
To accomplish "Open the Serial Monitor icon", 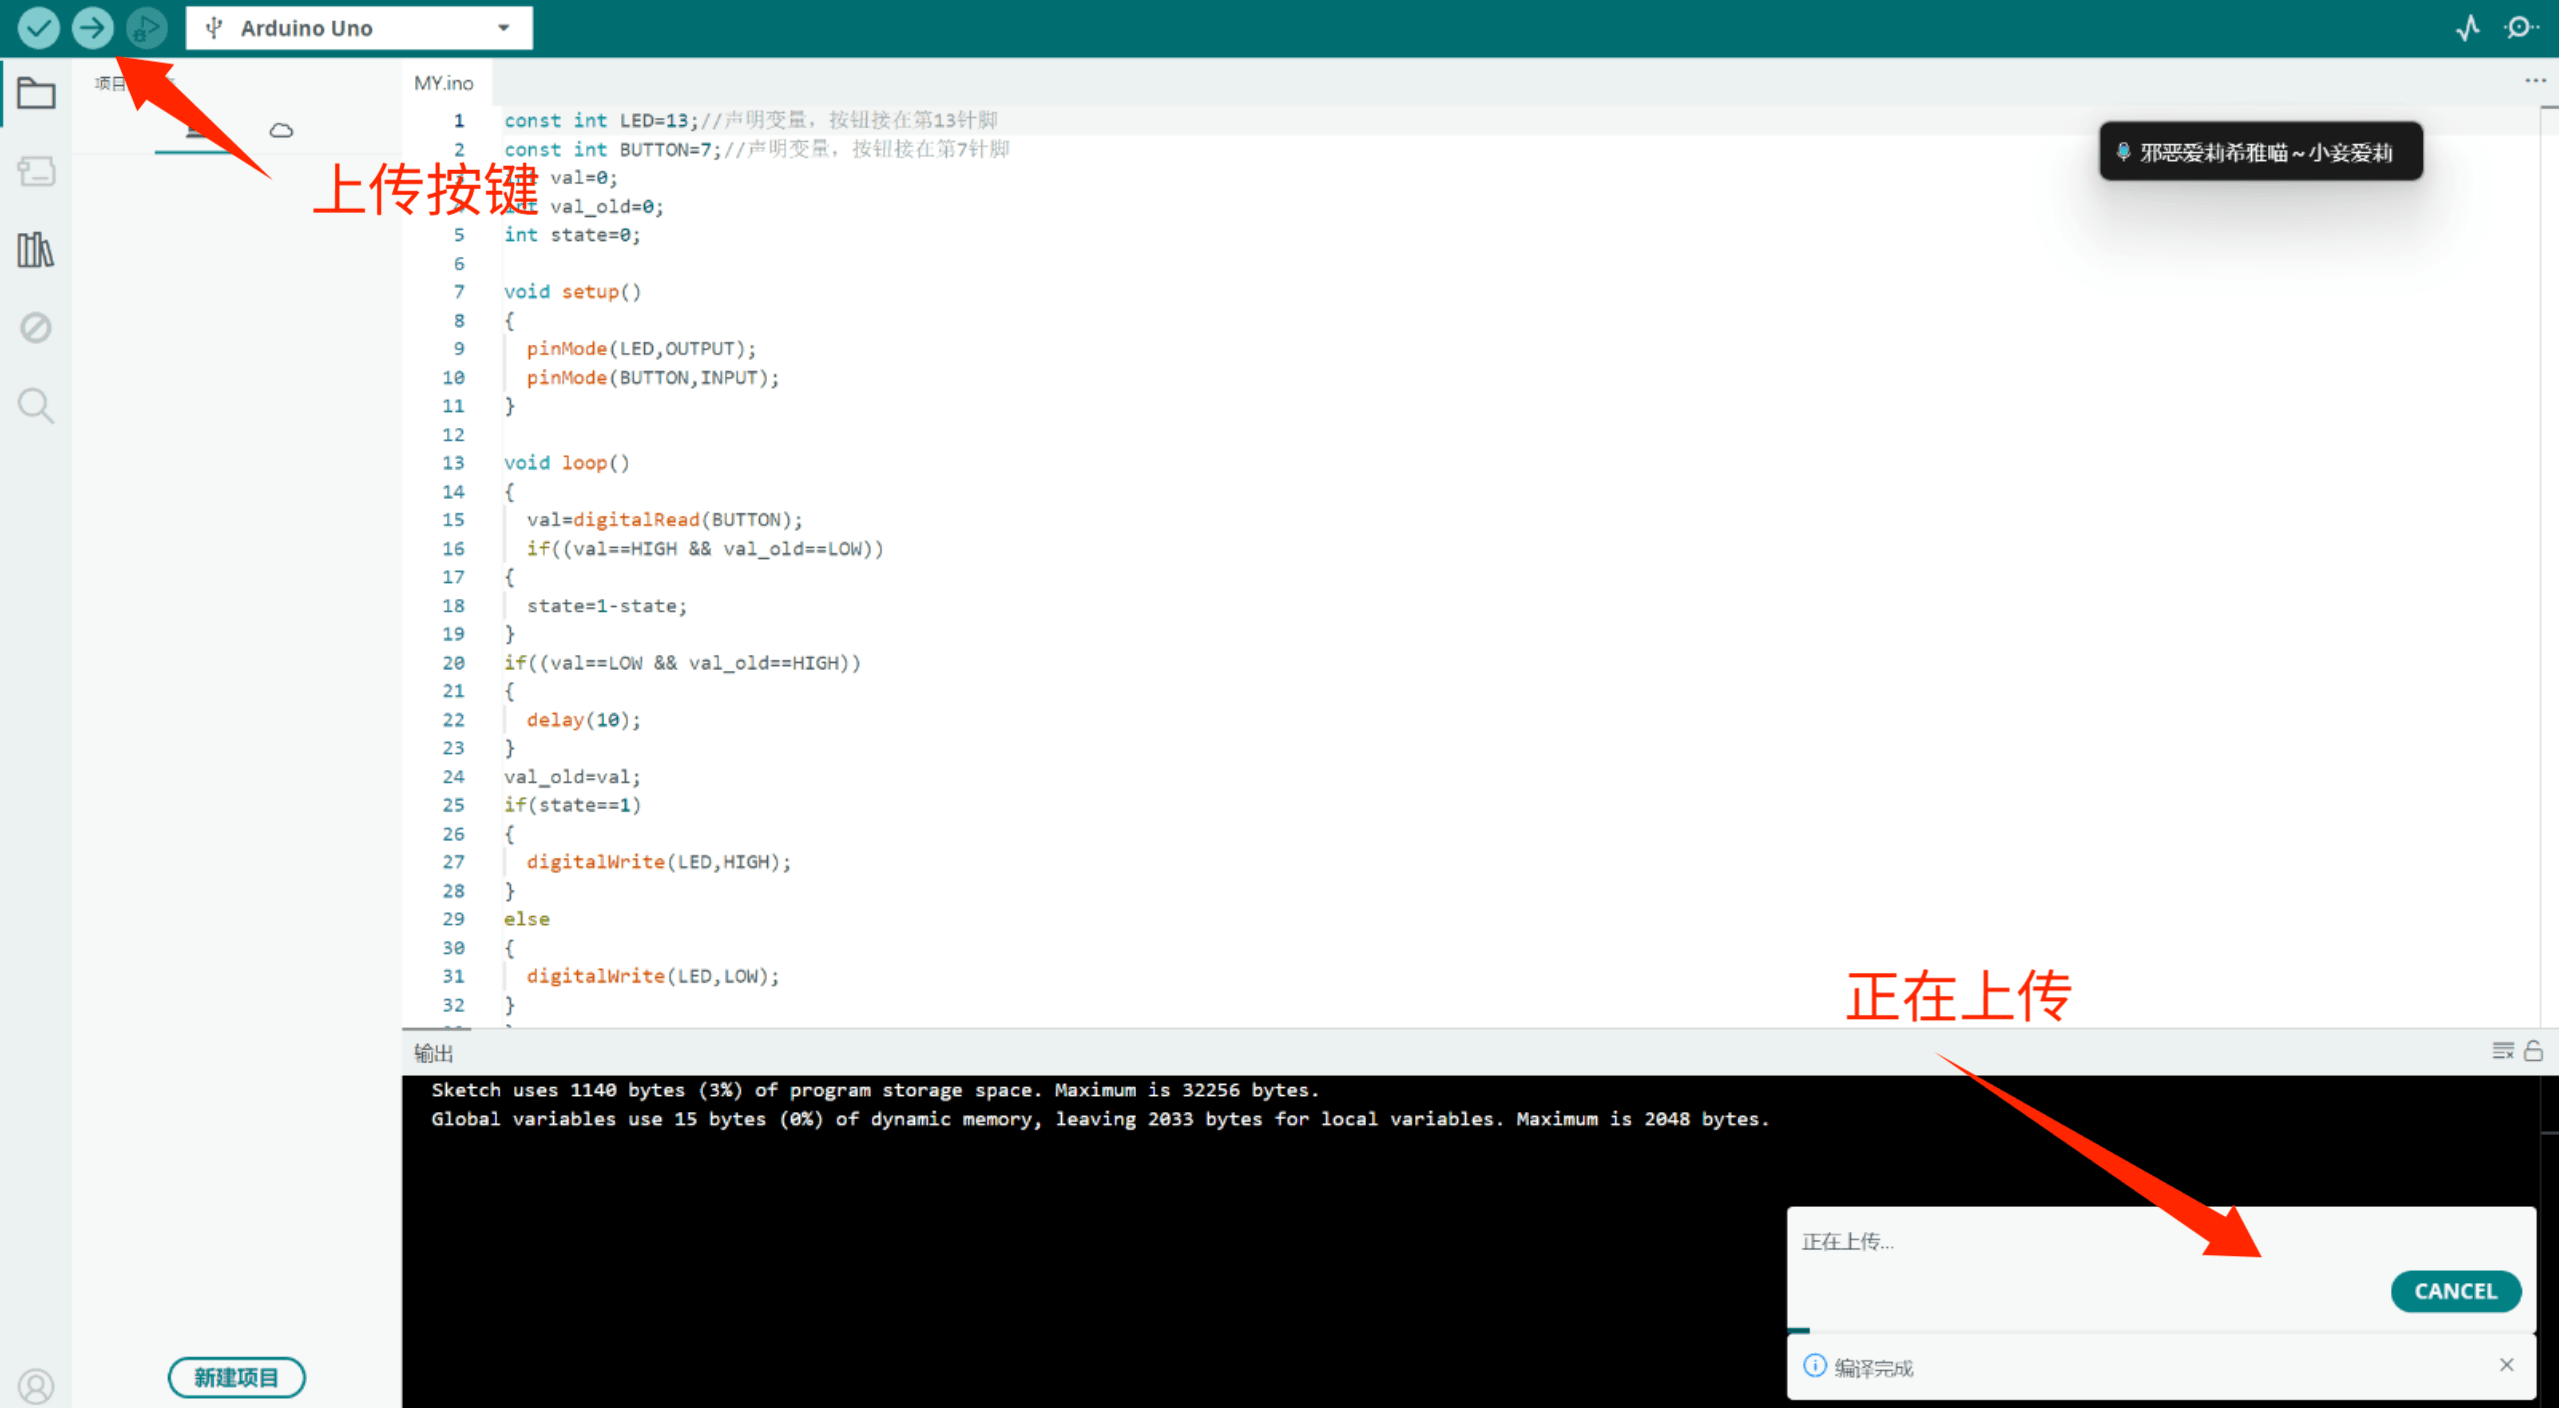I will [x=2520, y=28].
